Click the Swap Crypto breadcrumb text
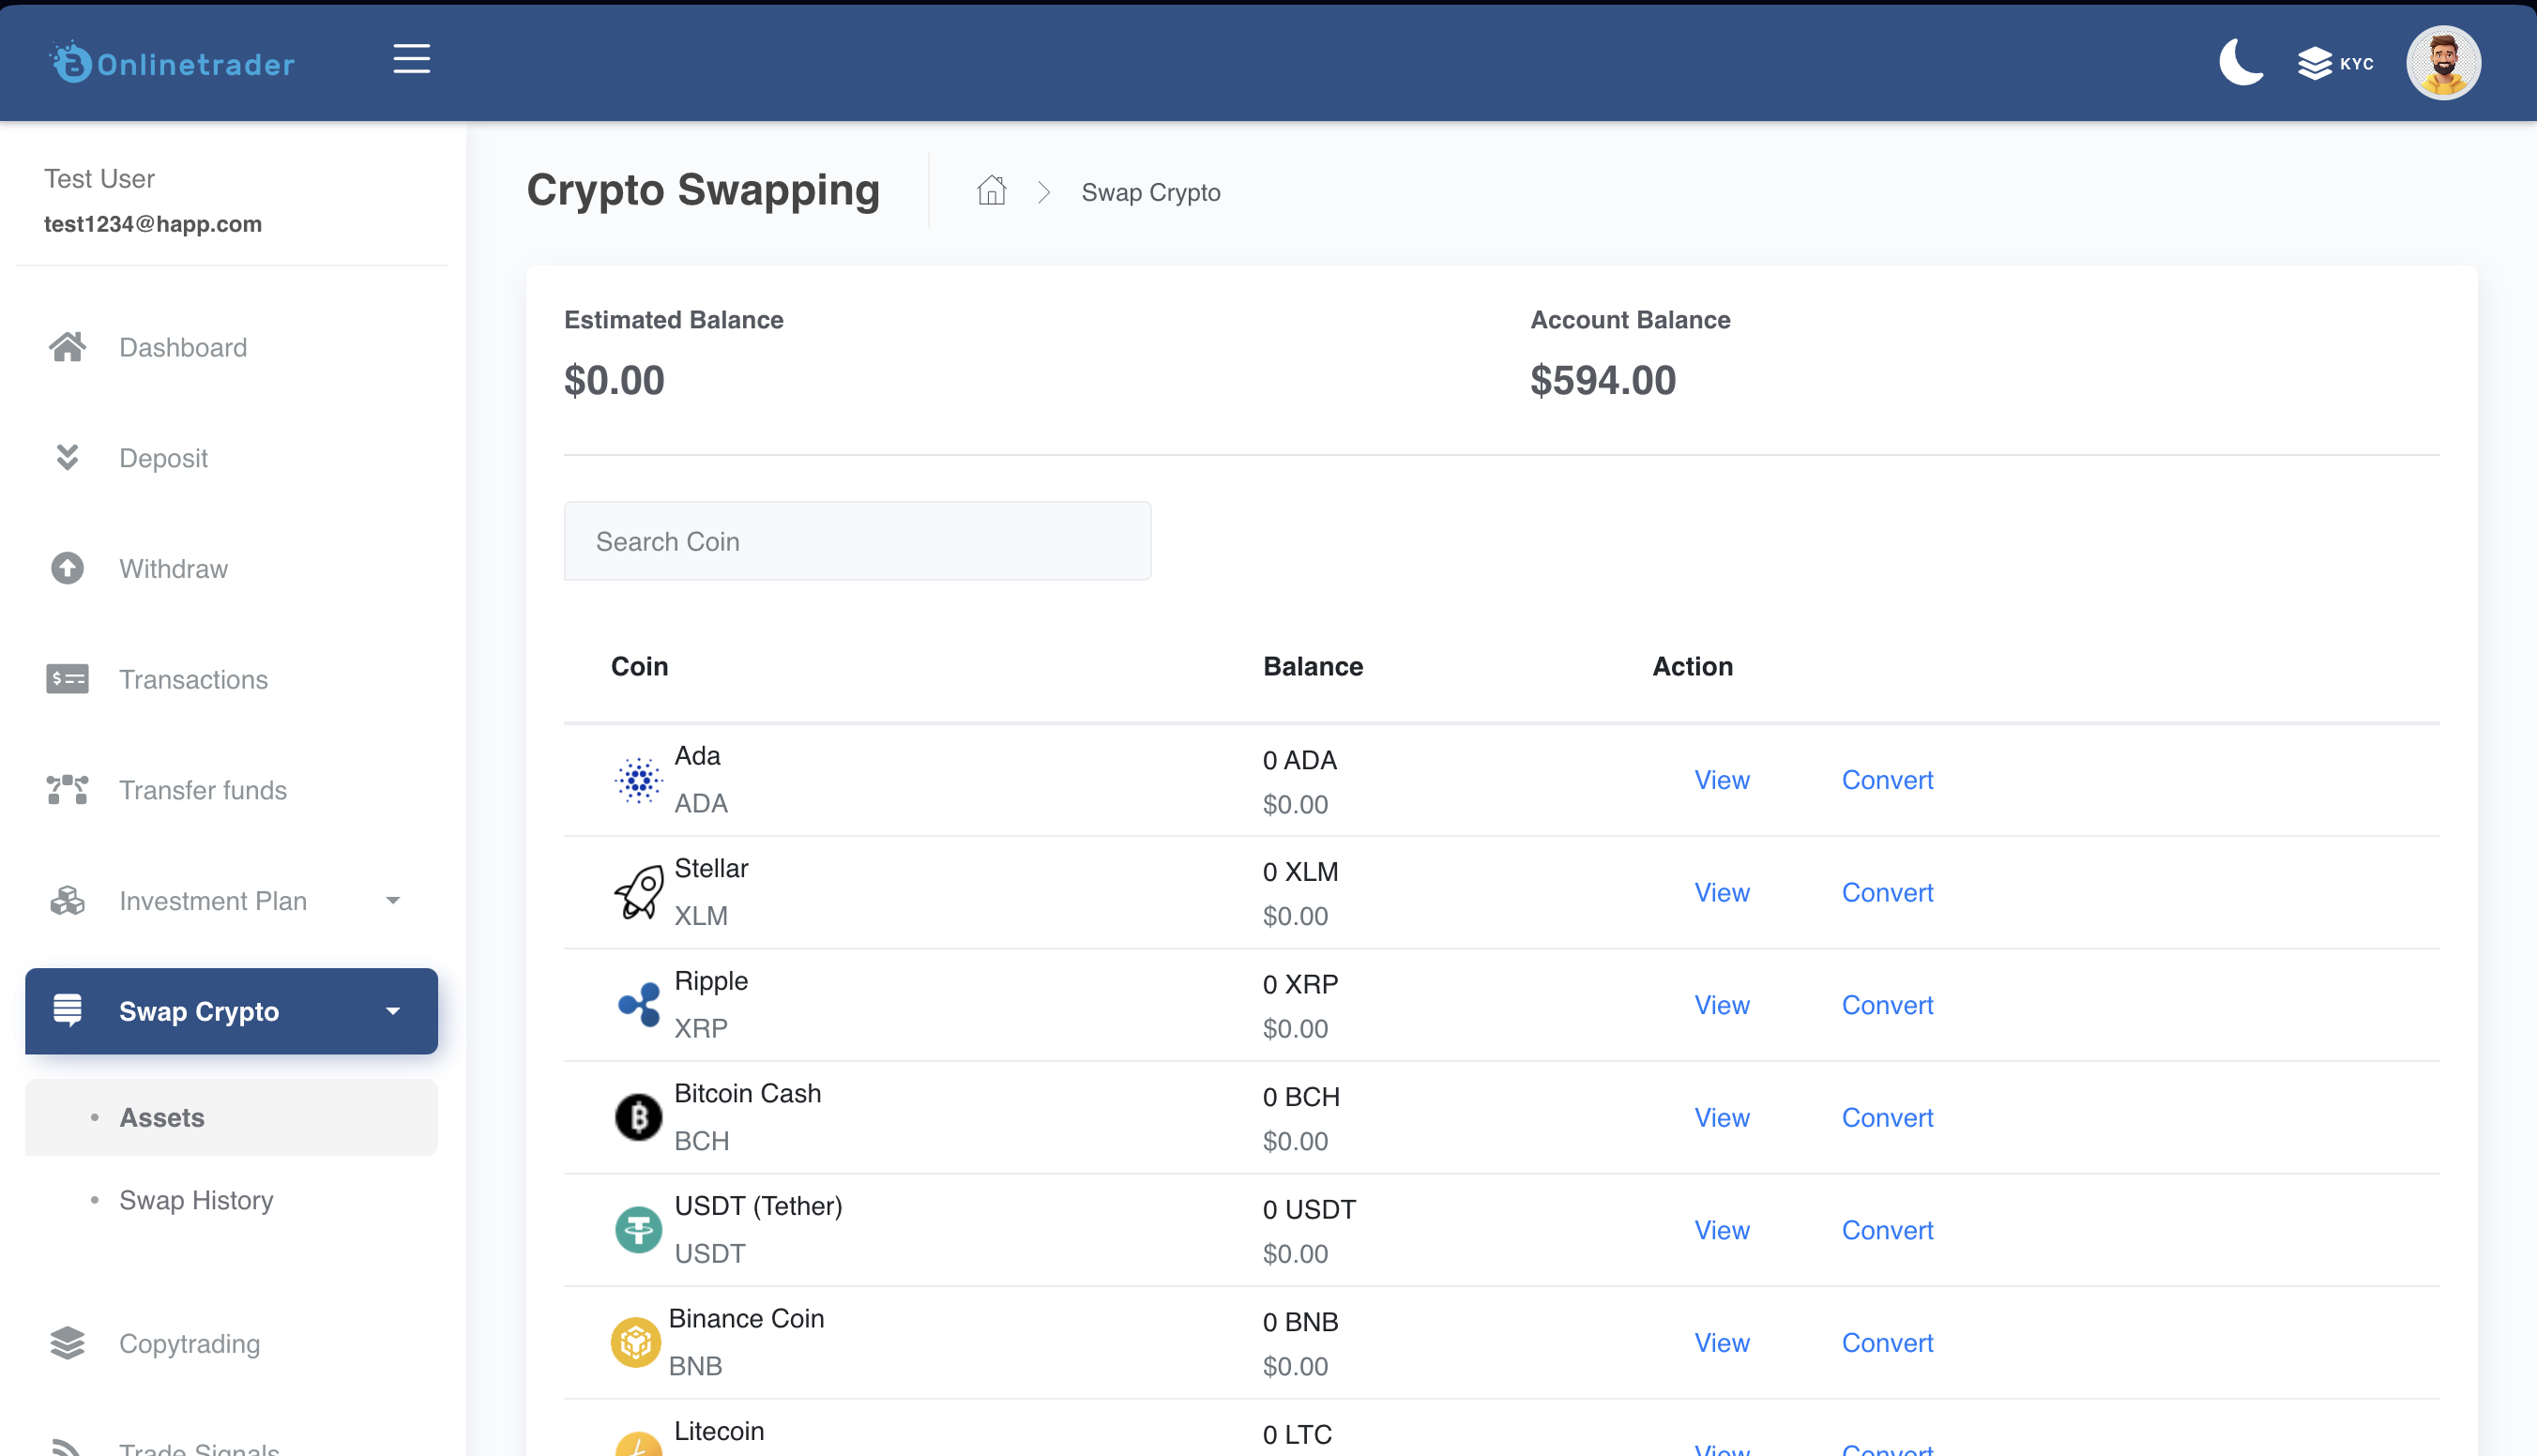The height and width of the screenshot is (1456, 2537). point(1150,192)
